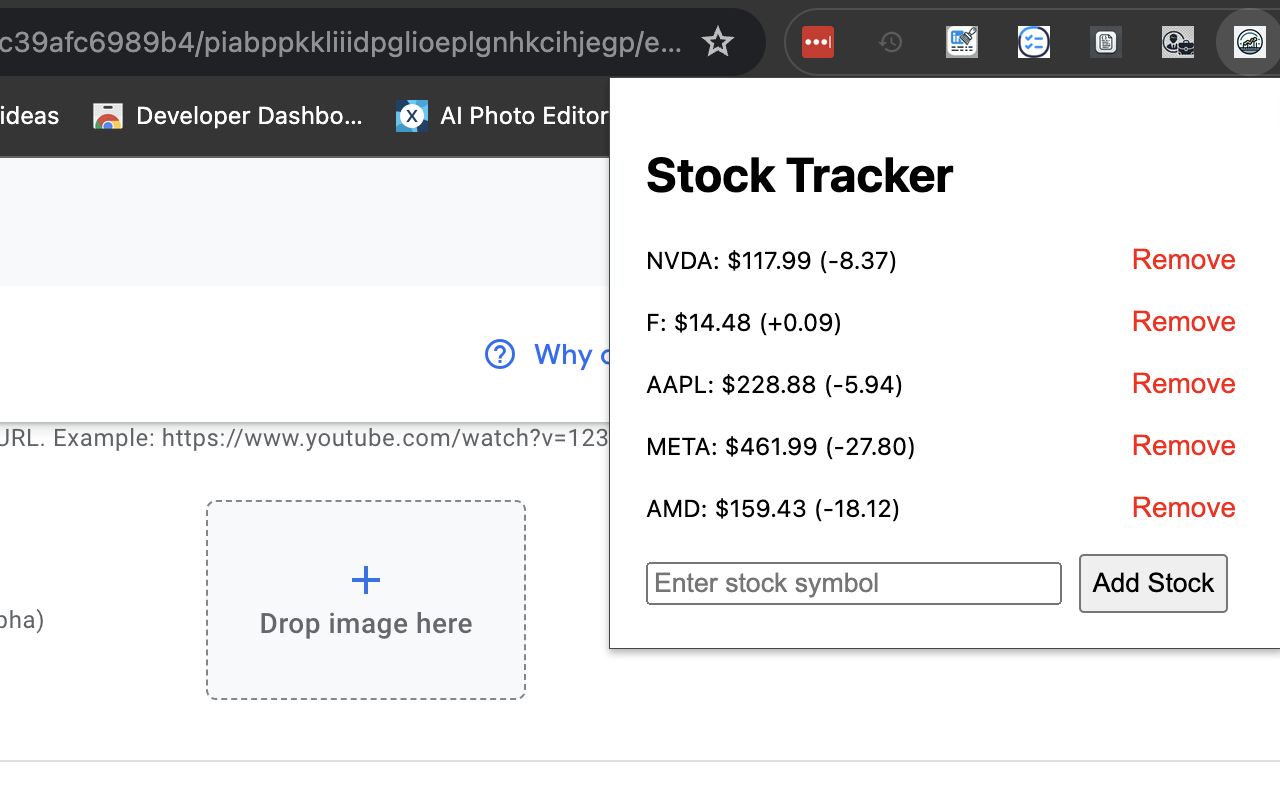1280x800 pixels.
Task: Open the checklist extension icon
Action: point(1033,42)
